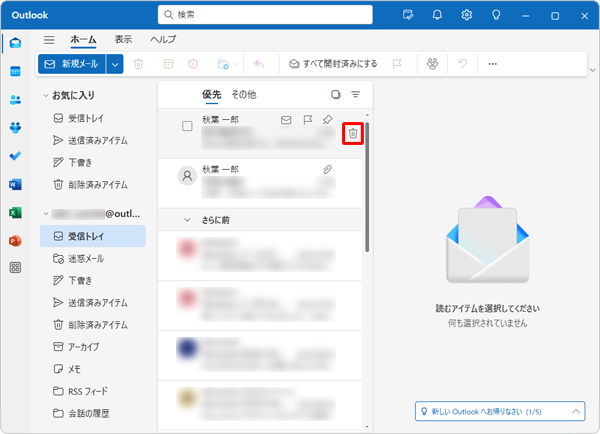The image size is (600, 434).
Task: Pin the first 秋葉 一郎 message
Action: pos(327,120)
